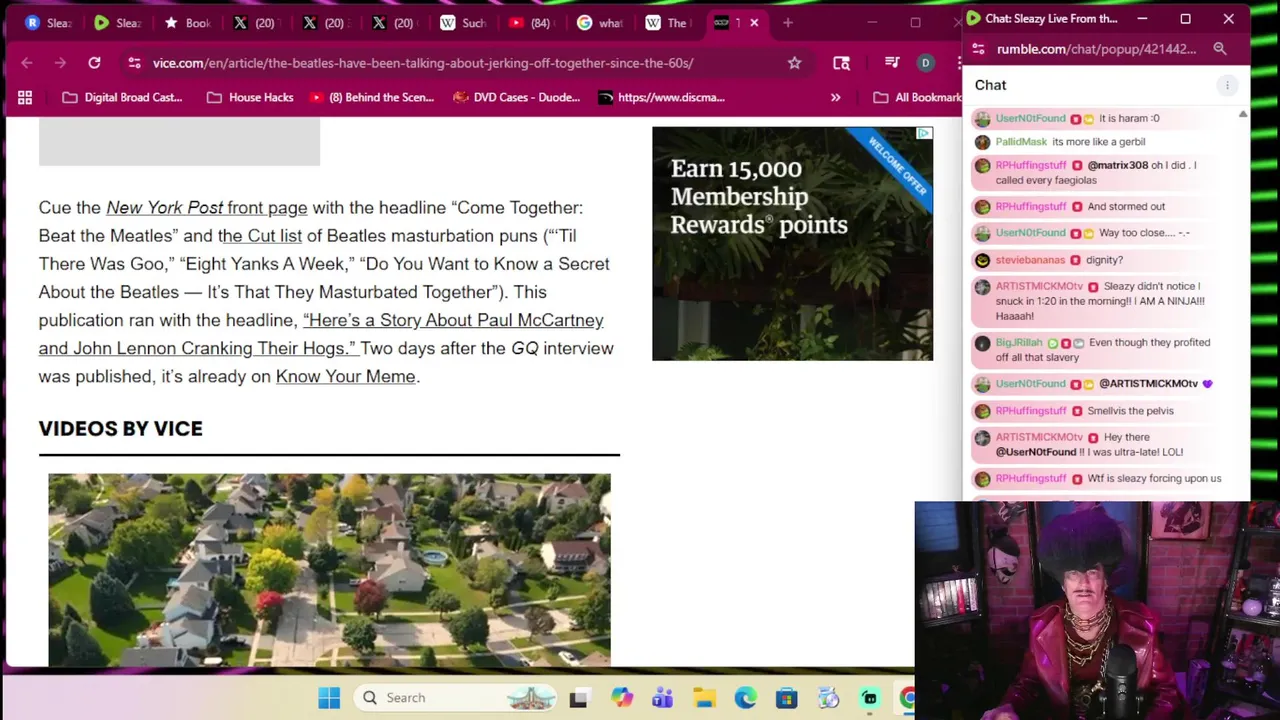Open the Digital Broad Cast bookmark folder

[122, 97]
